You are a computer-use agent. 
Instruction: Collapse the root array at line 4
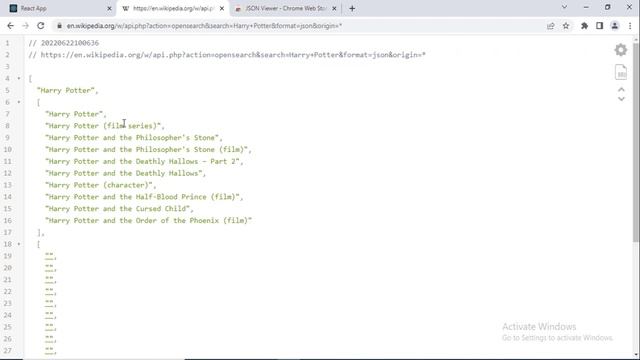[x=19, y=78]
